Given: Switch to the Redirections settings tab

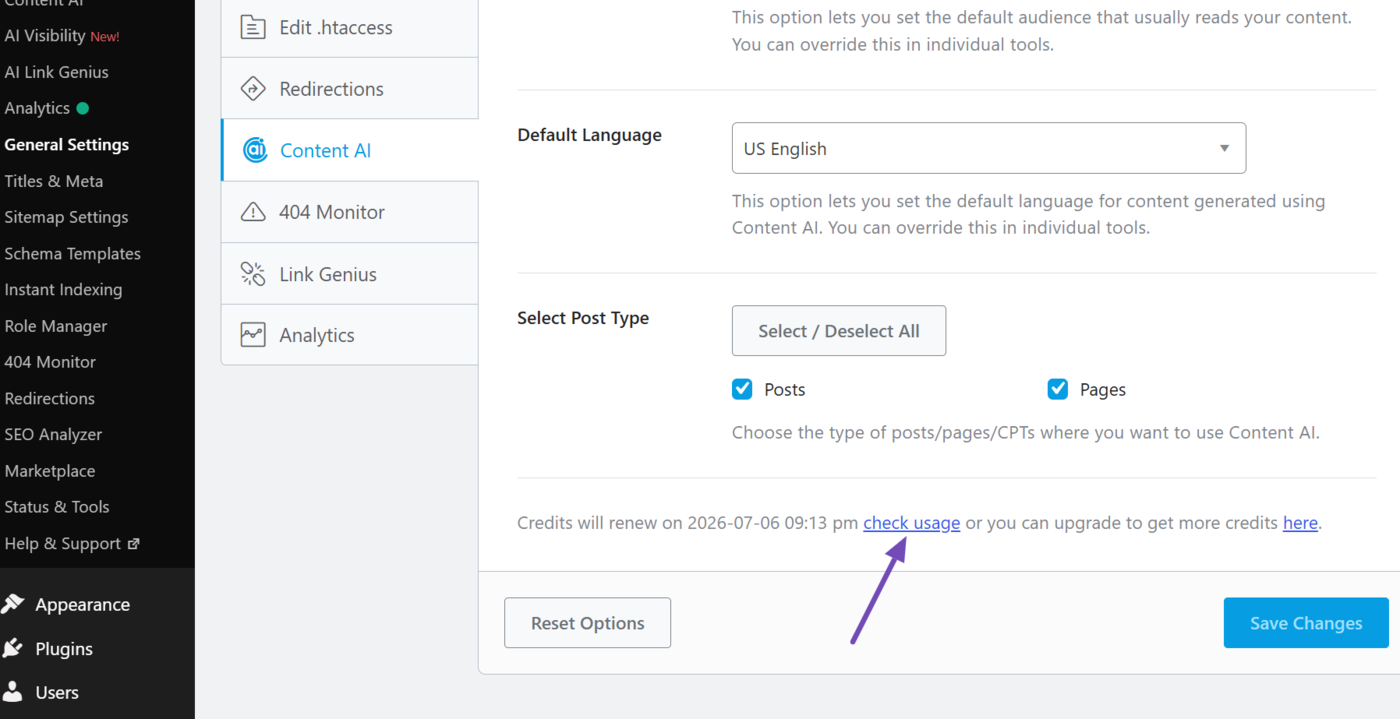Looking at the screenshot, I should tap(349, 89).
